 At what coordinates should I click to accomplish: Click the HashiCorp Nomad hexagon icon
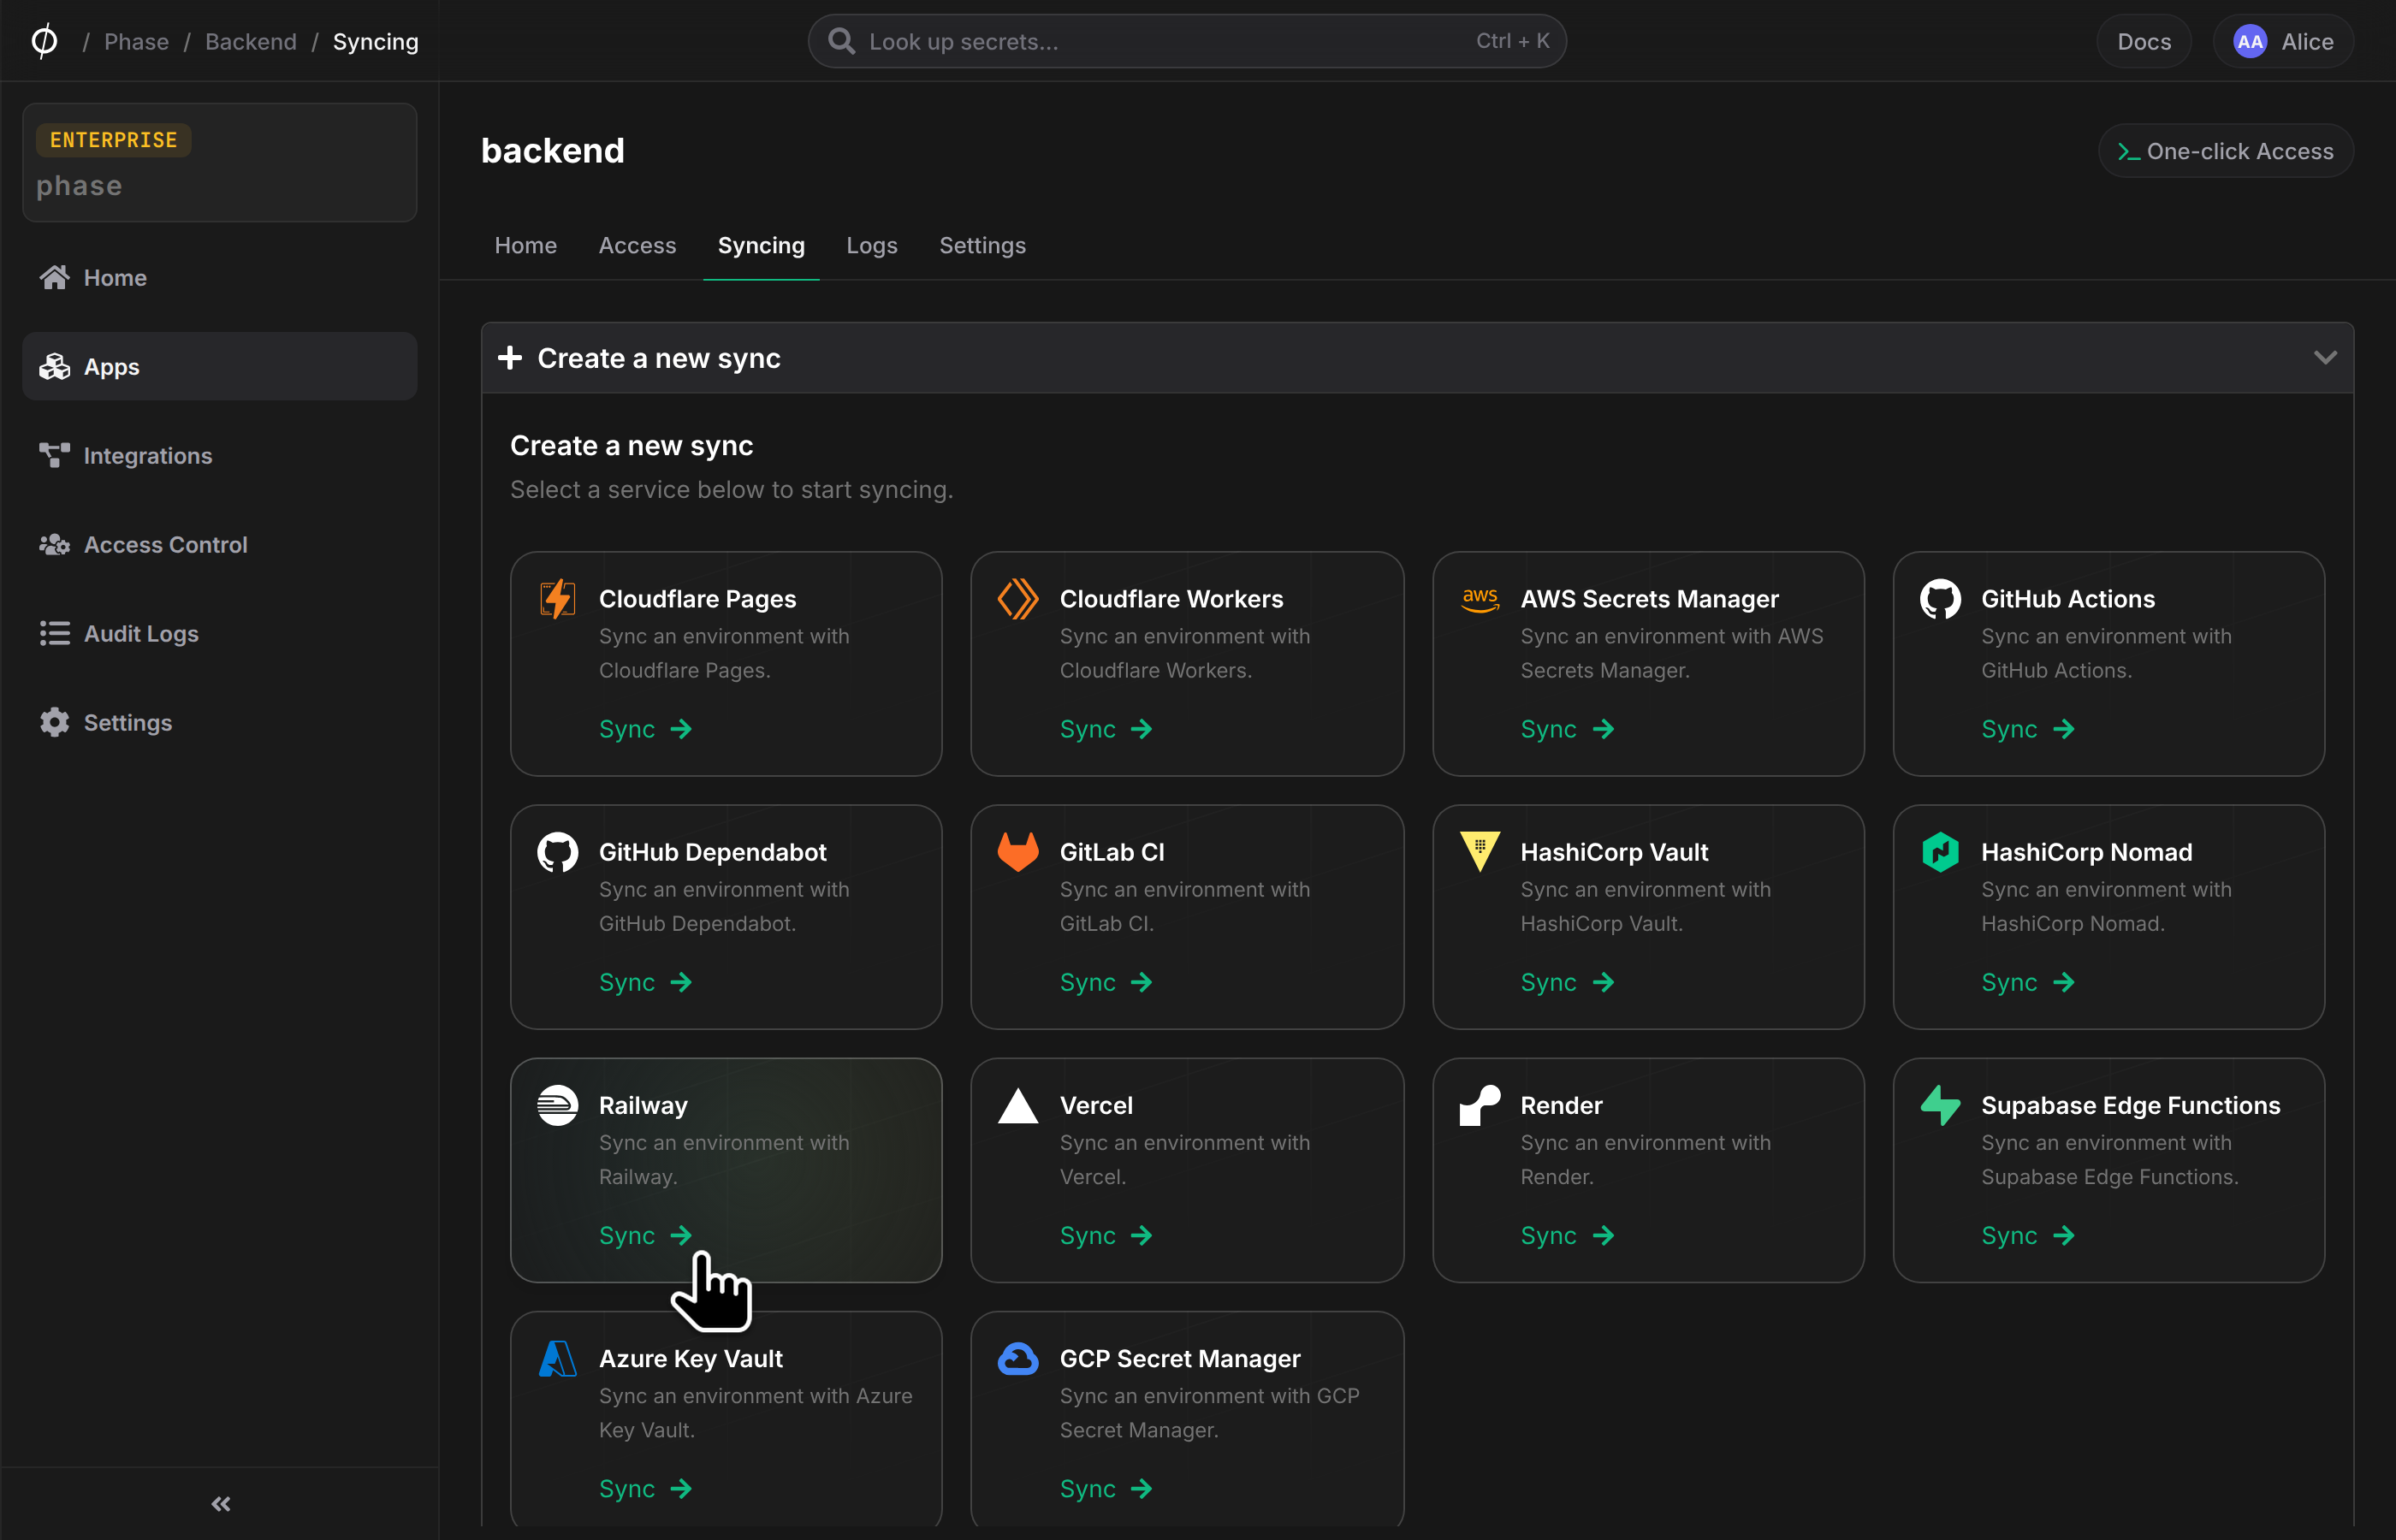tap(1940, 852)
